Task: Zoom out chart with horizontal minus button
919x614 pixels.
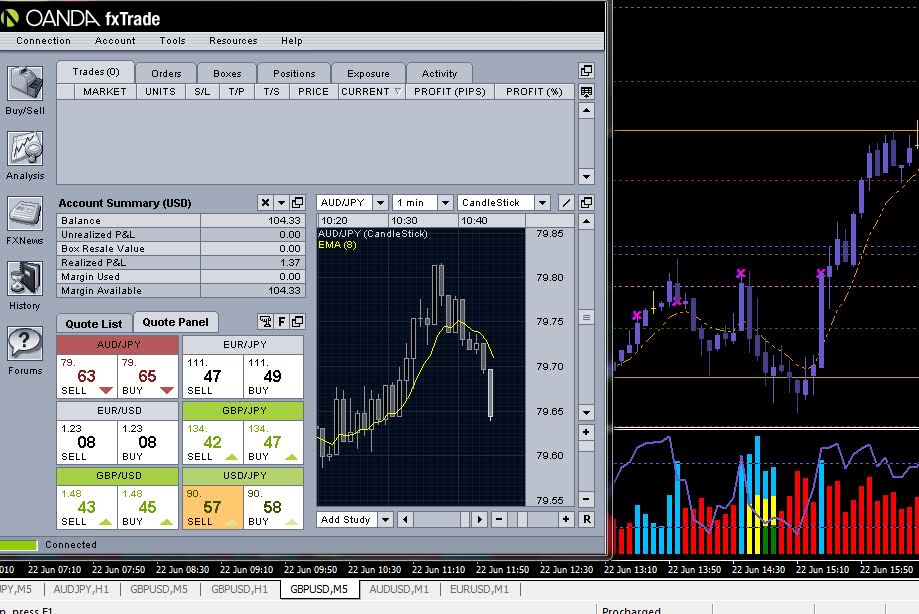Action: pos(498,520)
